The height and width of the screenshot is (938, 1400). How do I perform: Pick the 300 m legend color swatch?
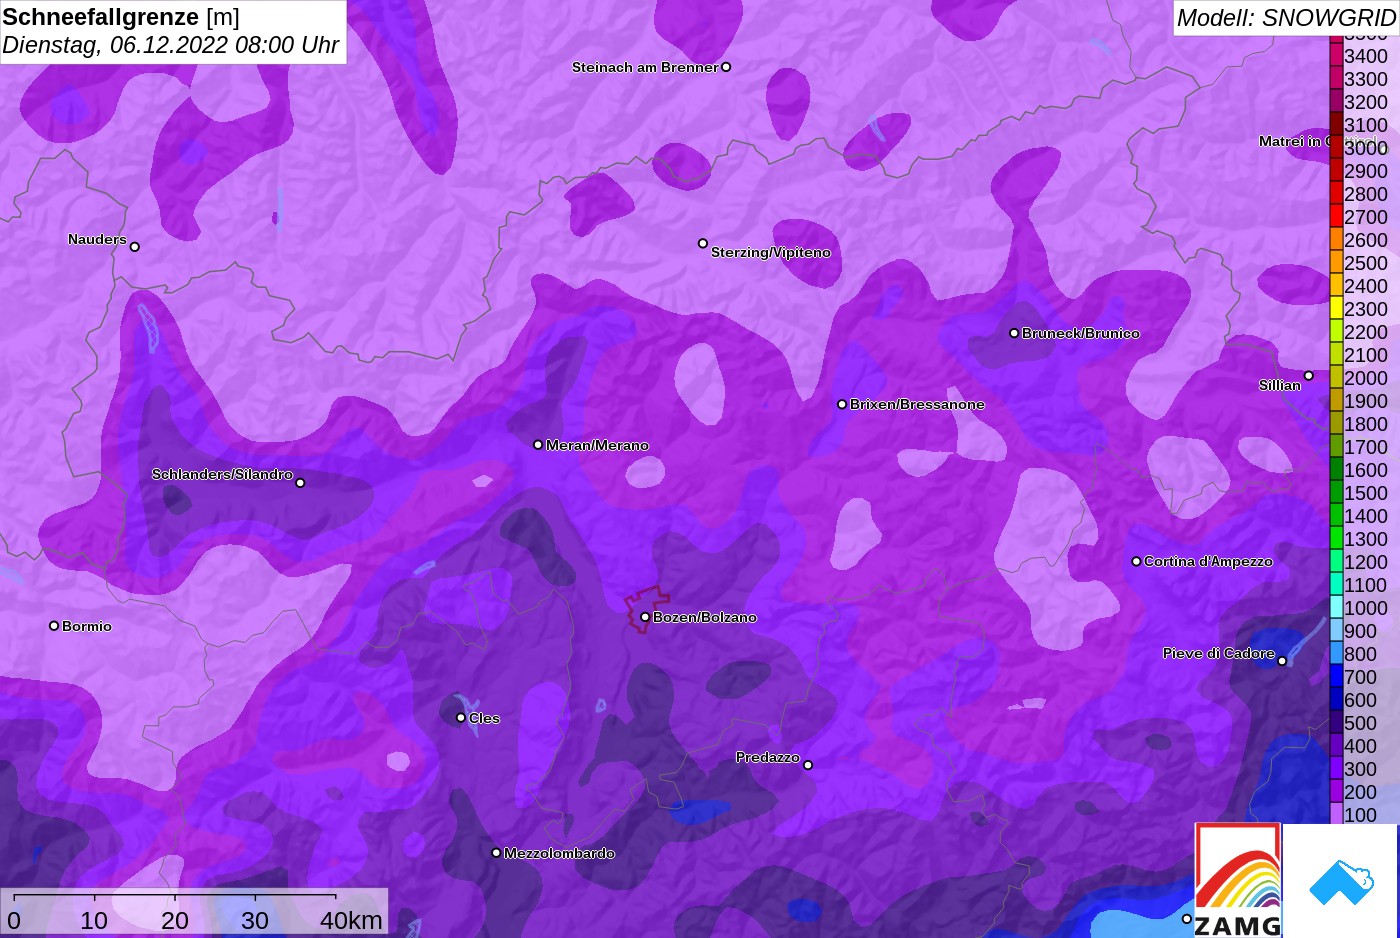click(x=1336, y=768)
